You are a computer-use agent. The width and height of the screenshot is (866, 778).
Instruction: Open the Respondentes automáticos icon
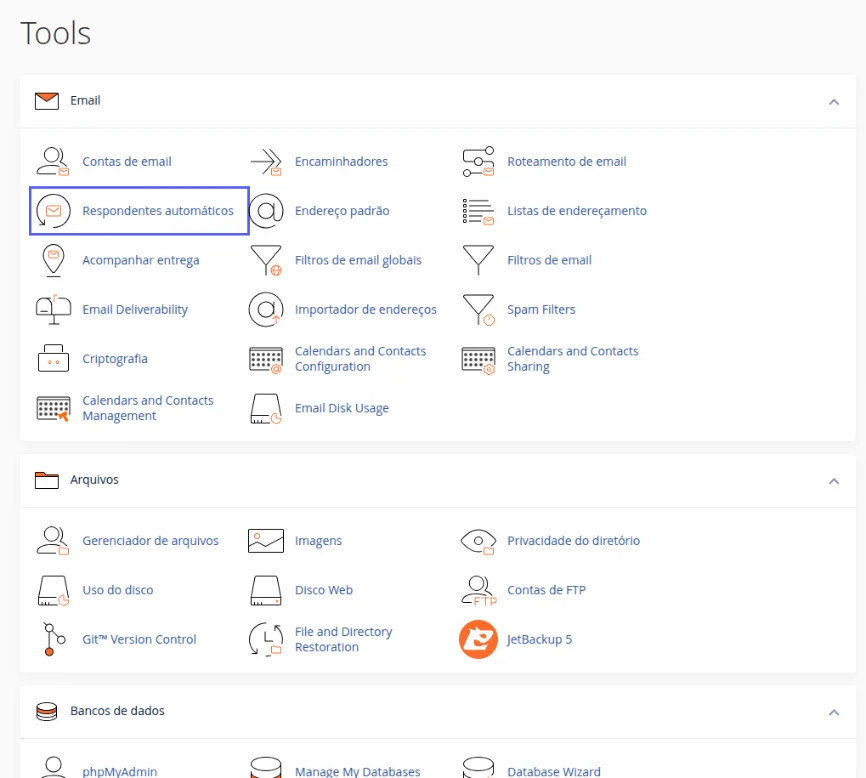53,211
